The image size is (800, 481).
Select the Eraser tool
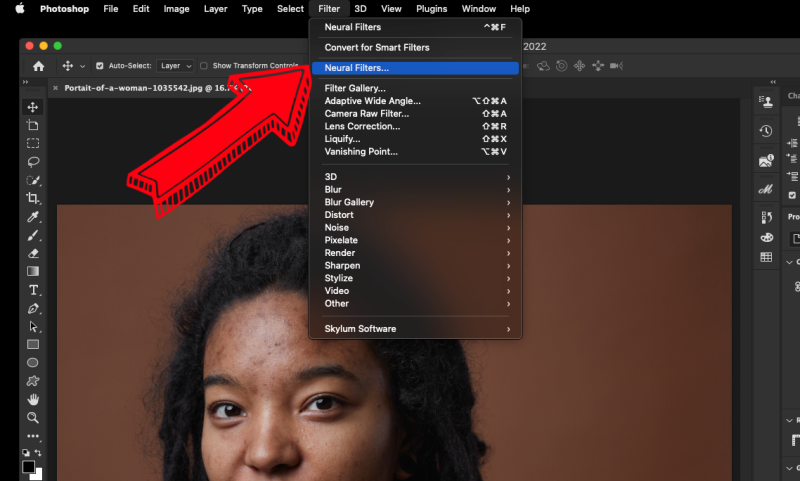33,253
